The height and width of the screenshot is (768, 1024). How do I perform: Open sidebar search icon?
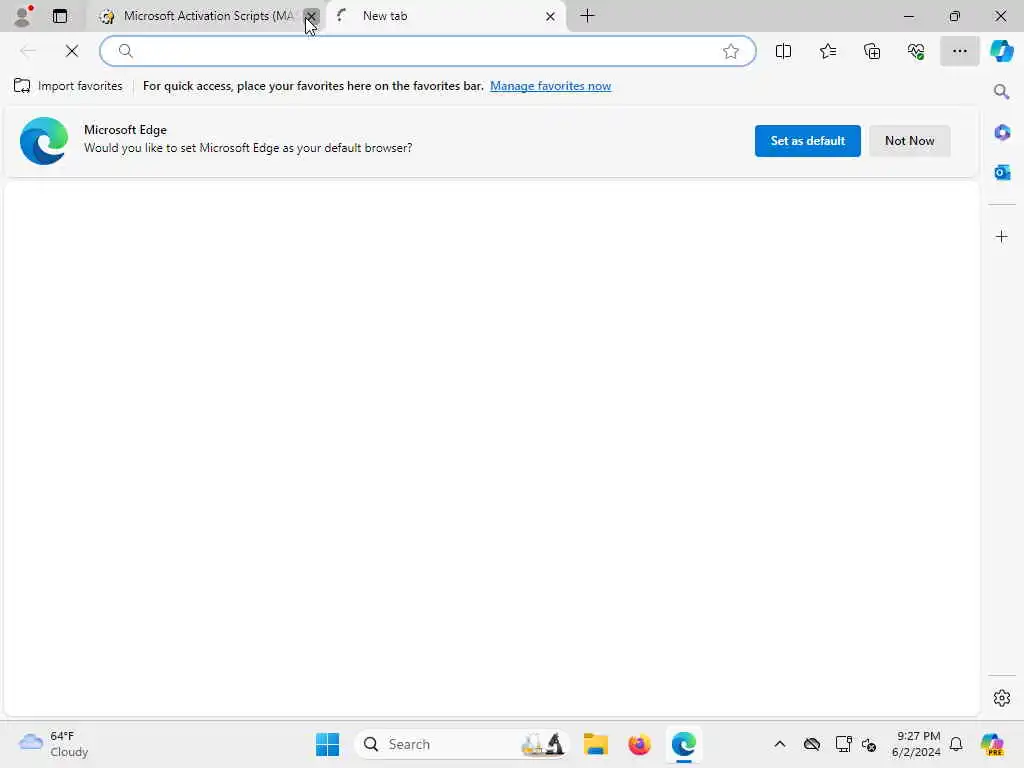1001,92
